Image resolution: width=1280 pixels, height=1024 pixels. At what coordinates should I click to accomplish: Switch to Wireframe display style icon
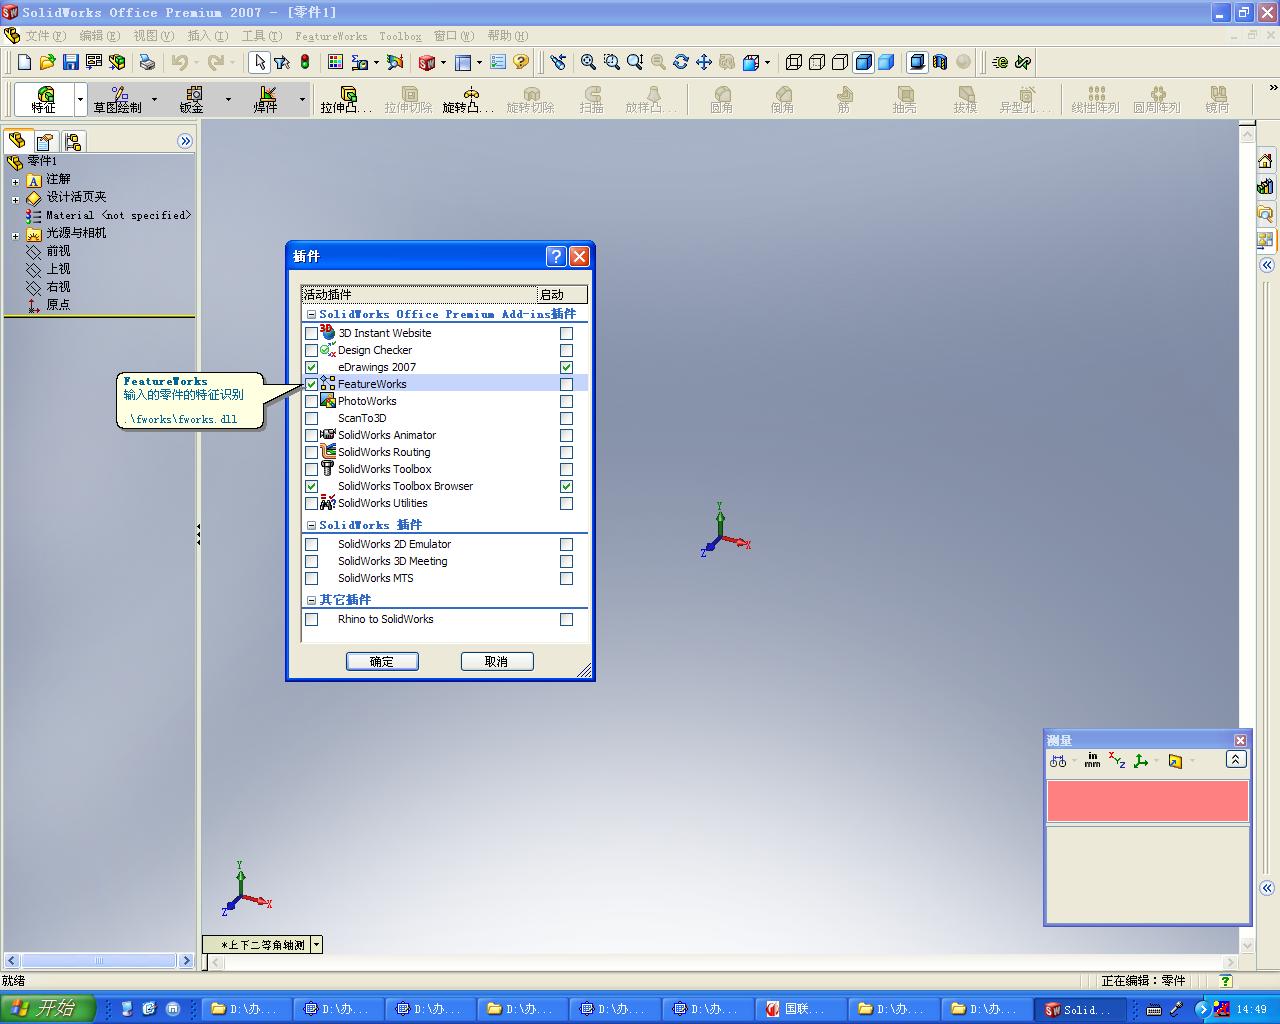(794, 62)
